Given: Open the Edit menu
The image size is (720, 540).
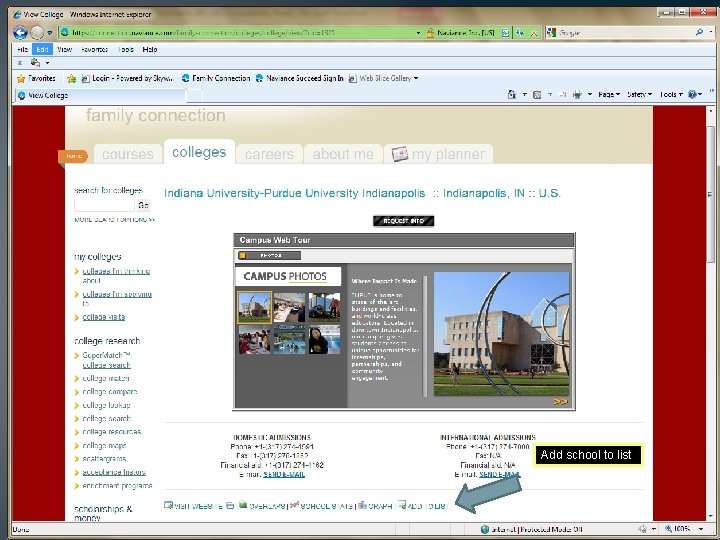Looking at the screenshot, I should click(42, 49).
